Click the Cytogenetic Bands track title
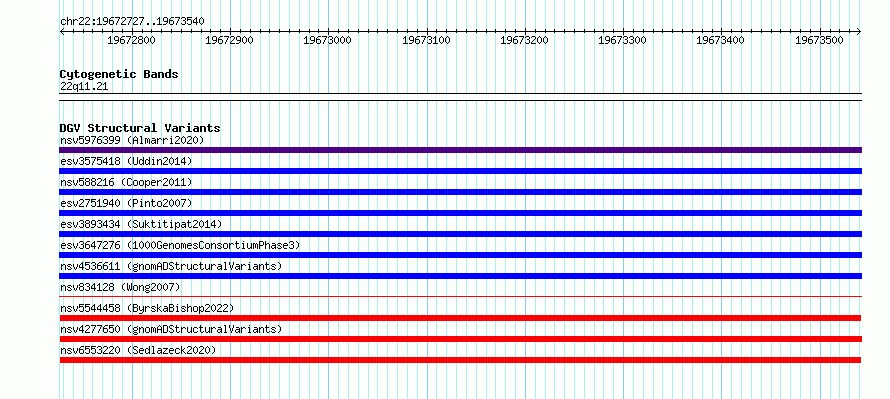The image size is (890, 399). point(119,74)
